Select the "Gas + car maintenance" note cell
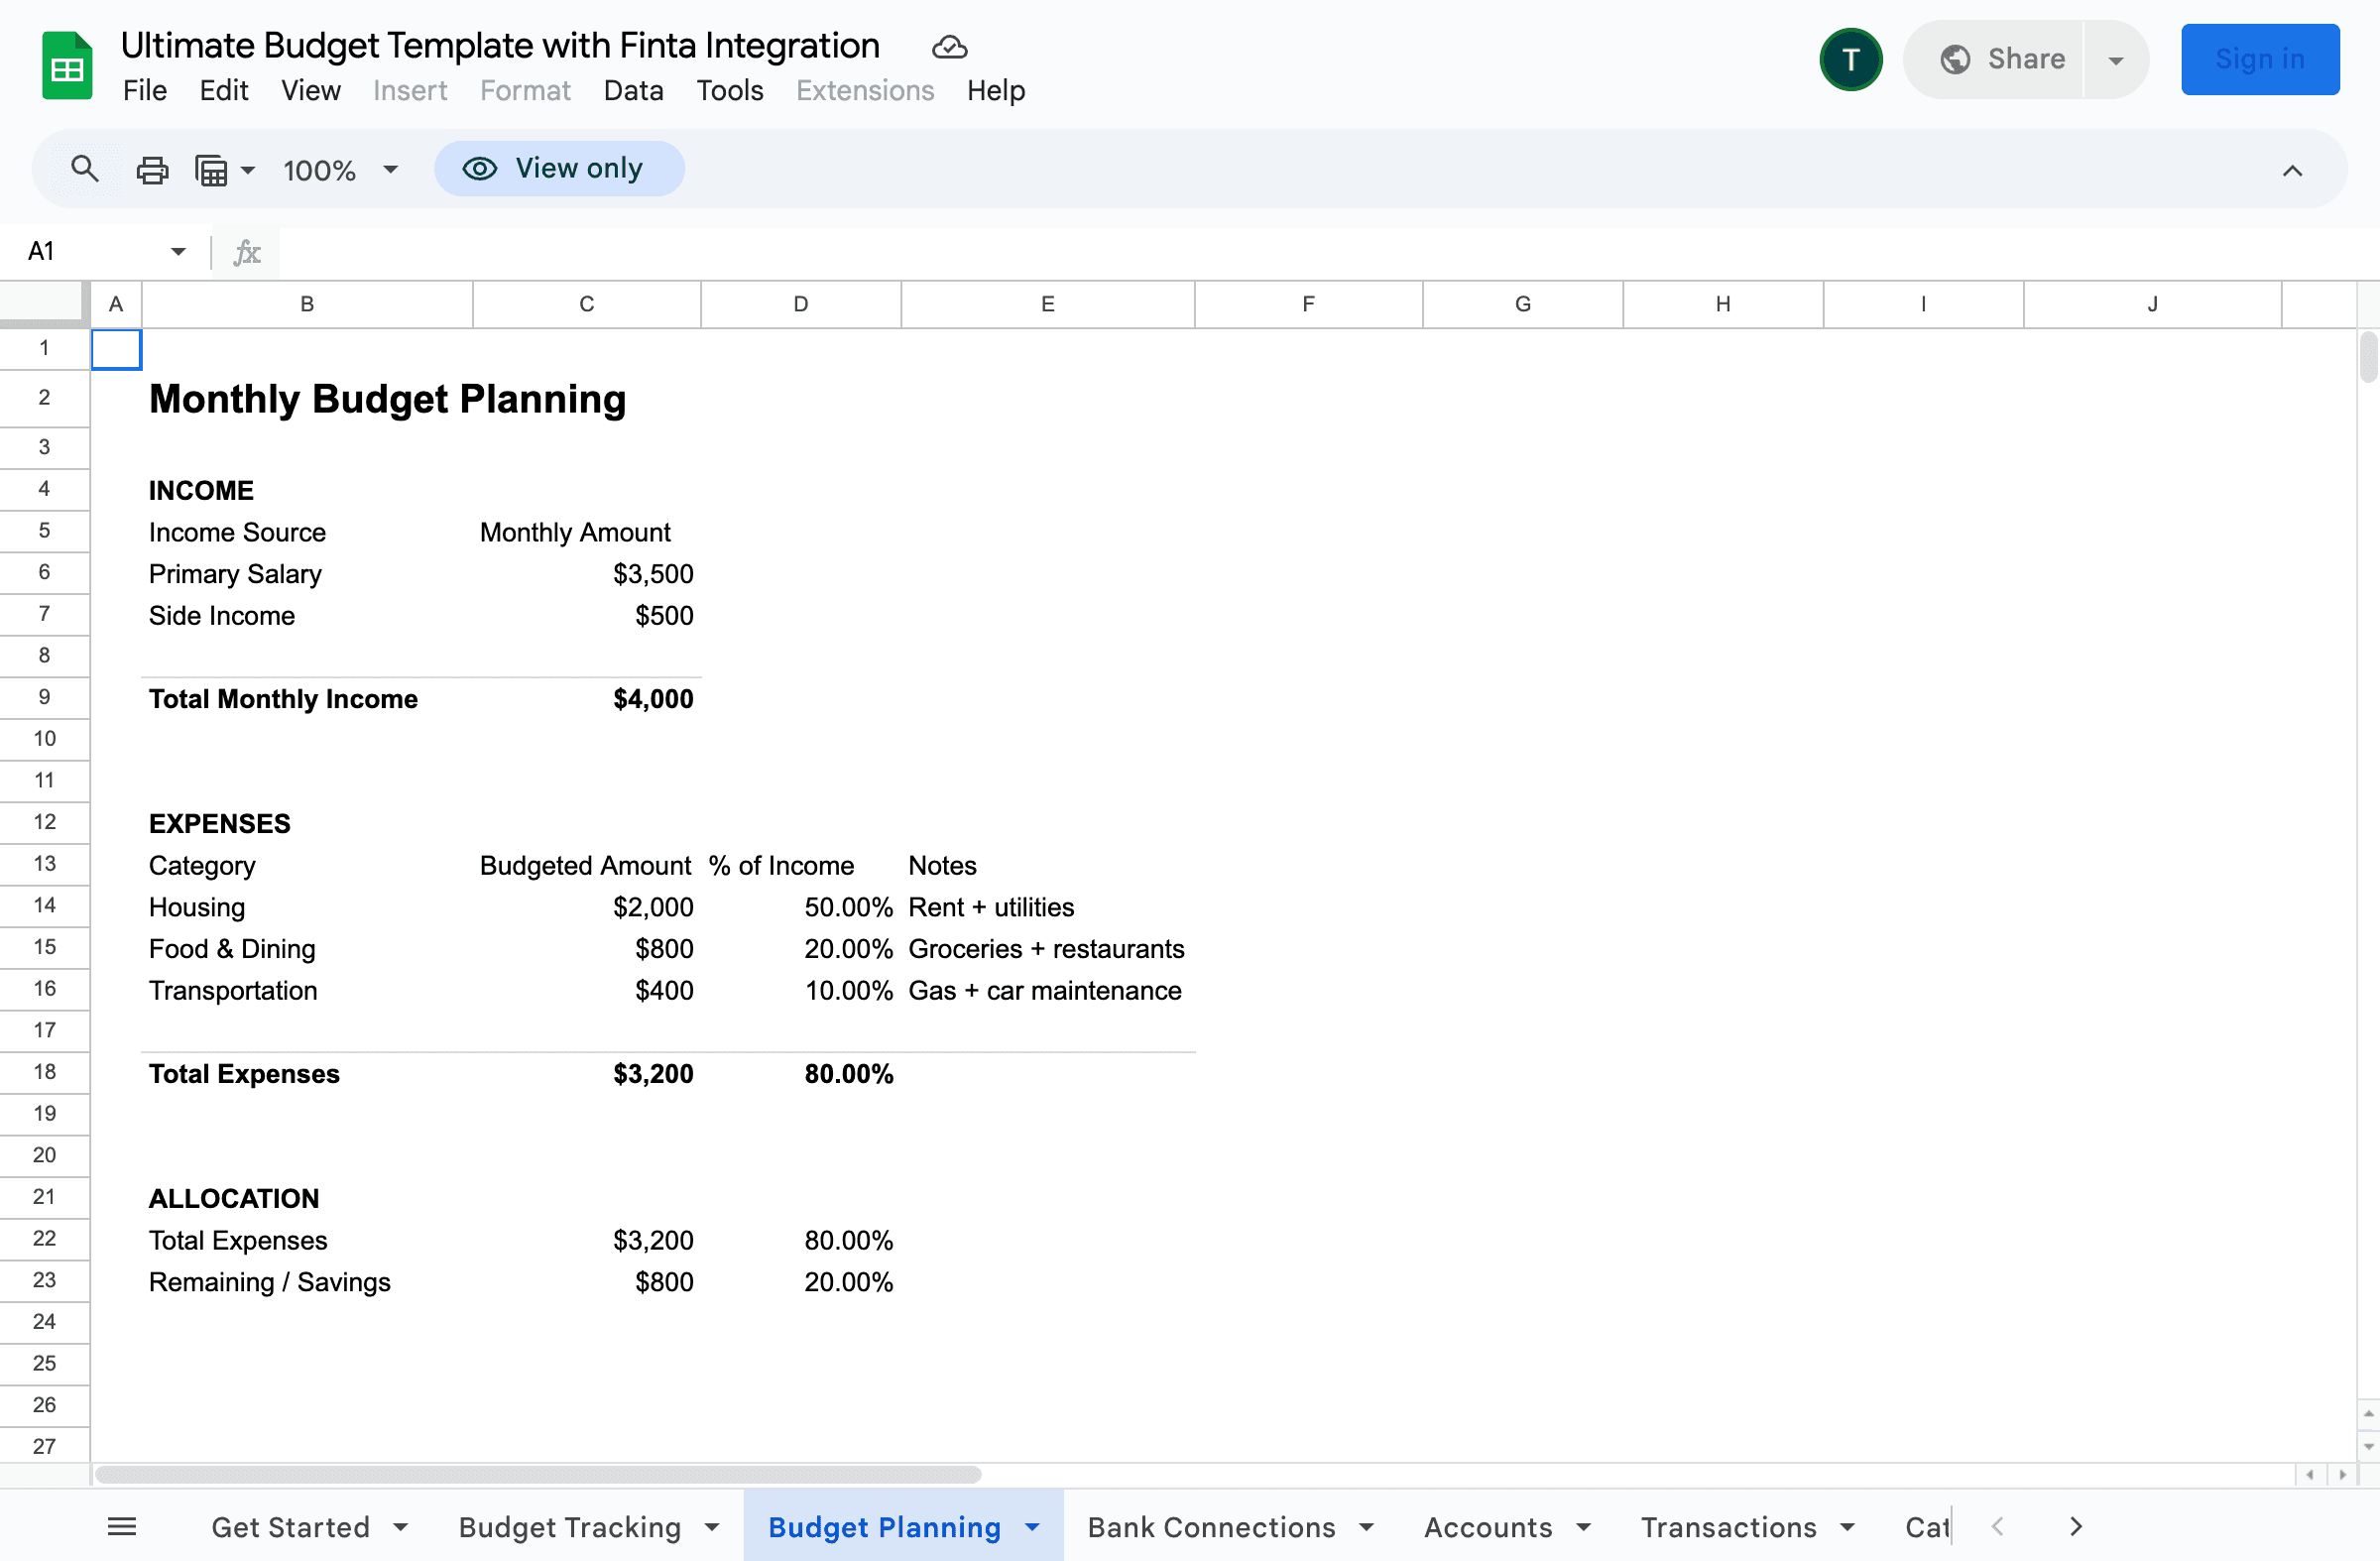The width and height of the screenshot is (2380, 1561). (1047, 991)
